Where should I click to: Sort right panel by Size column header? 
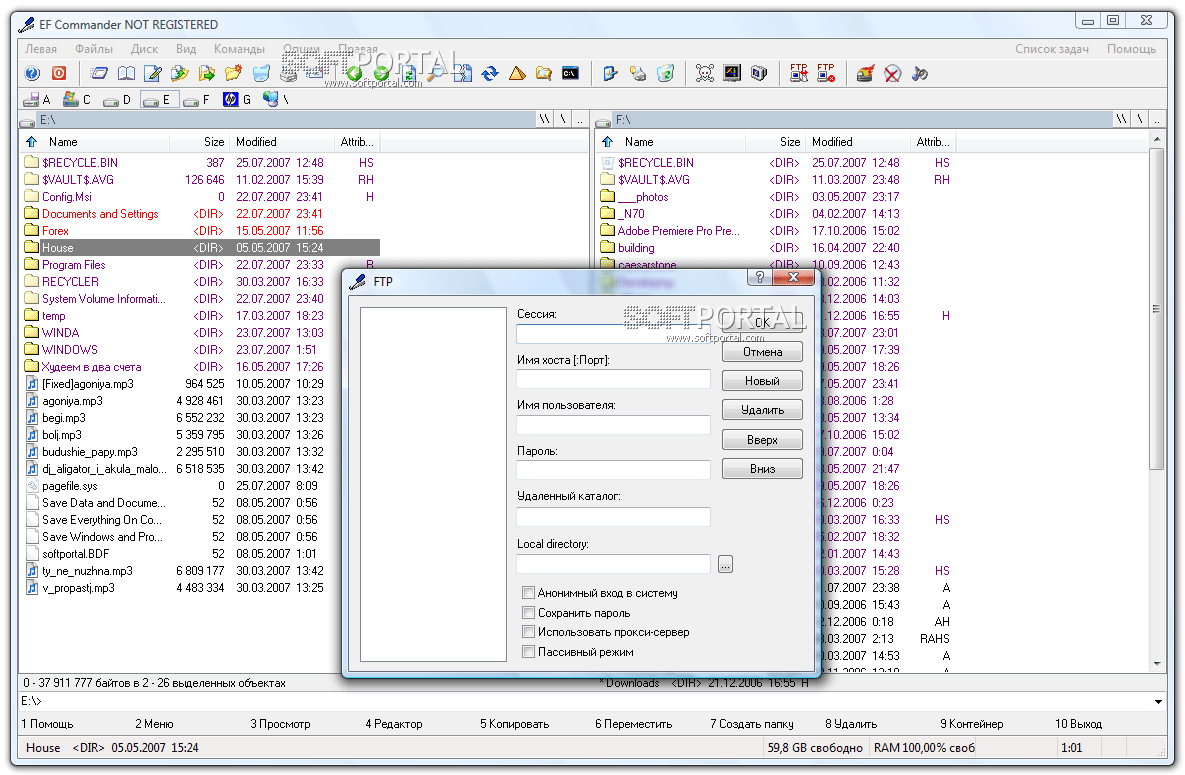point(775,141)
